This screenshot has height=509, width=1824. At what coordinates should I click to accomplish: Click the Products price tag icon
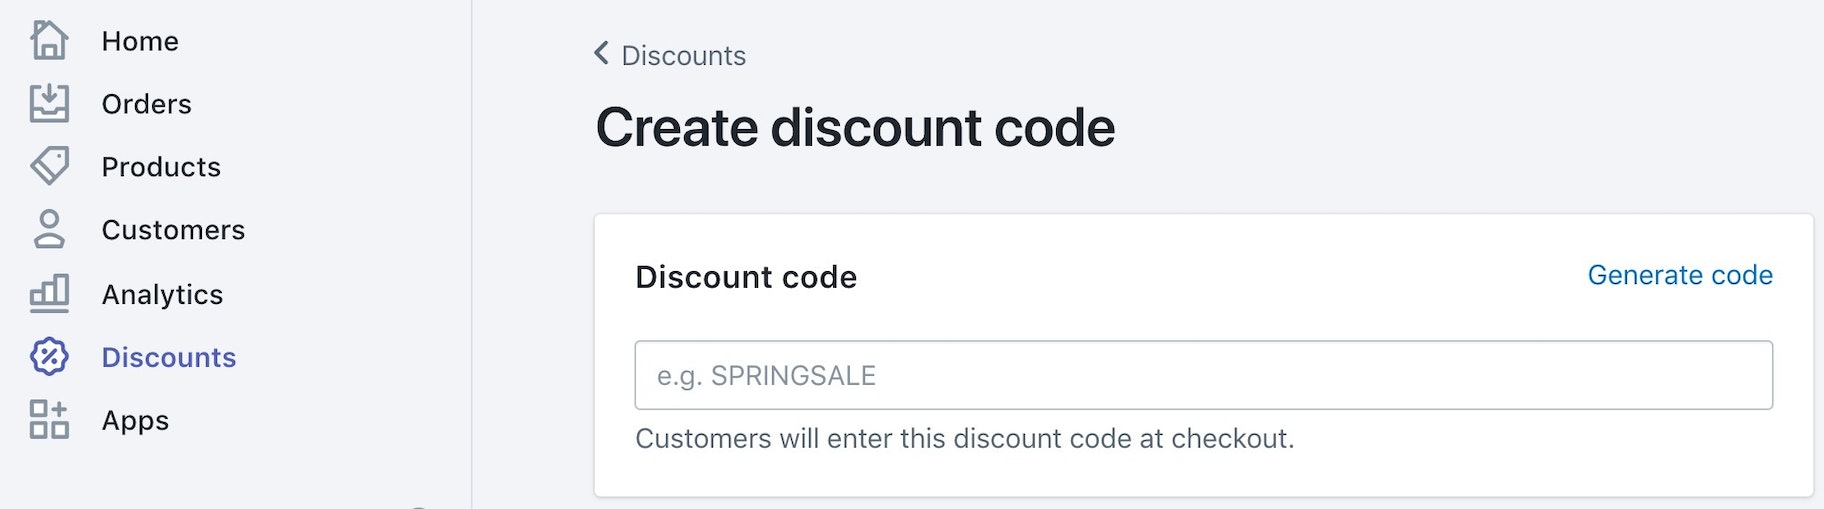point(49,166)
